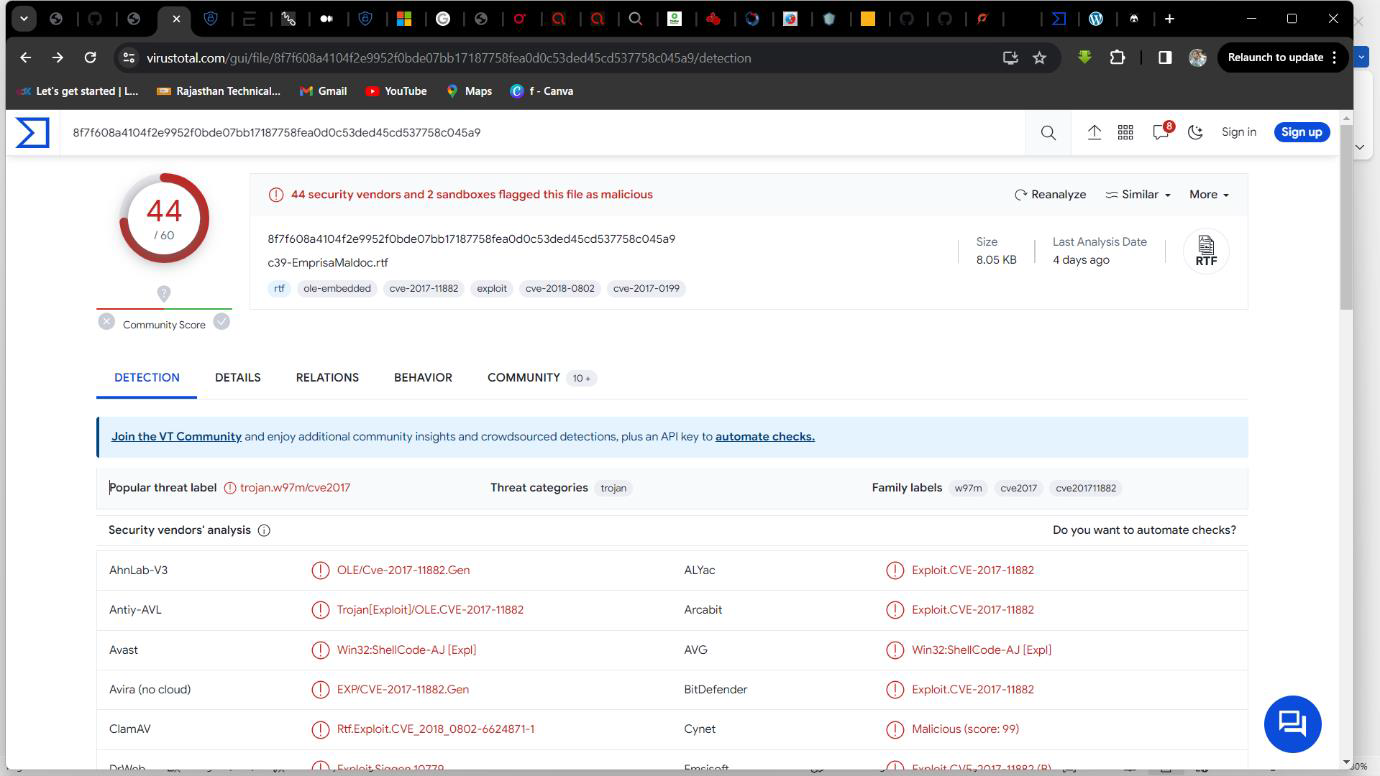Click community score downvote X
This screenshot has height=776, width=1380.
[x=106, y=322]
